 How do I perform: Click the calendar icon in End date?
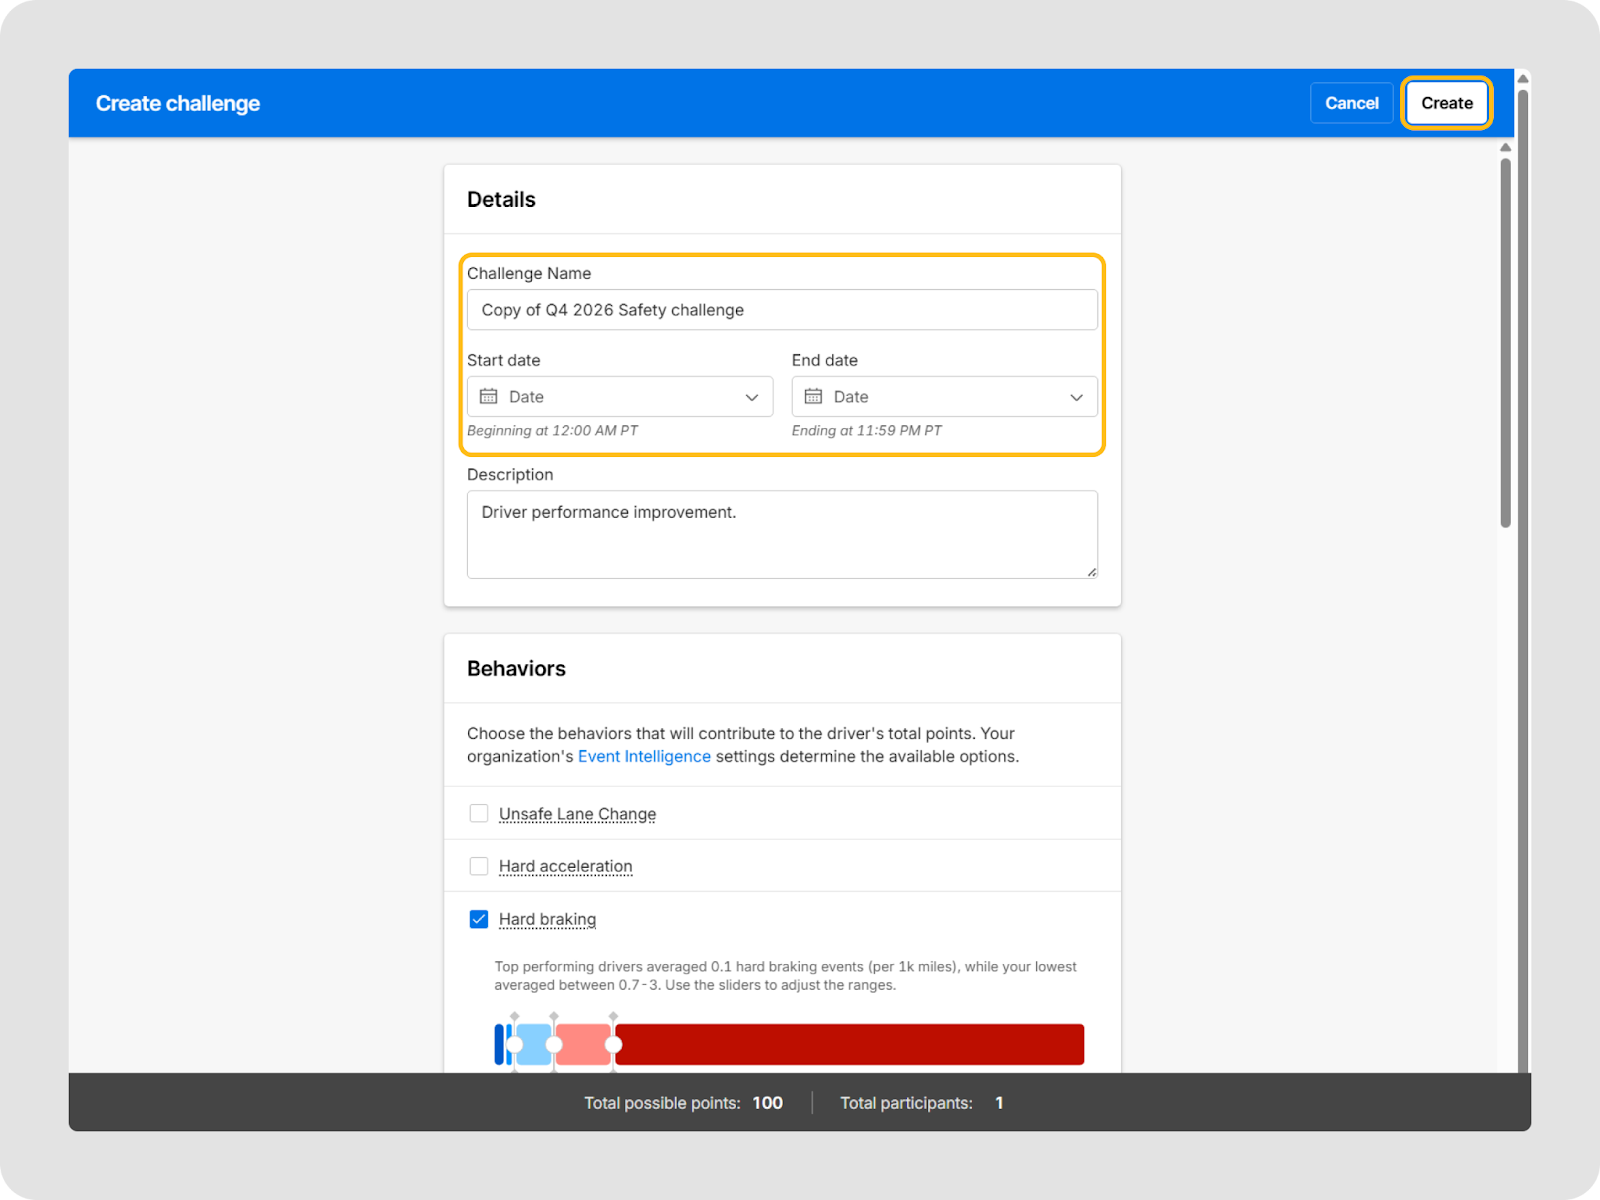coord(813,397)
